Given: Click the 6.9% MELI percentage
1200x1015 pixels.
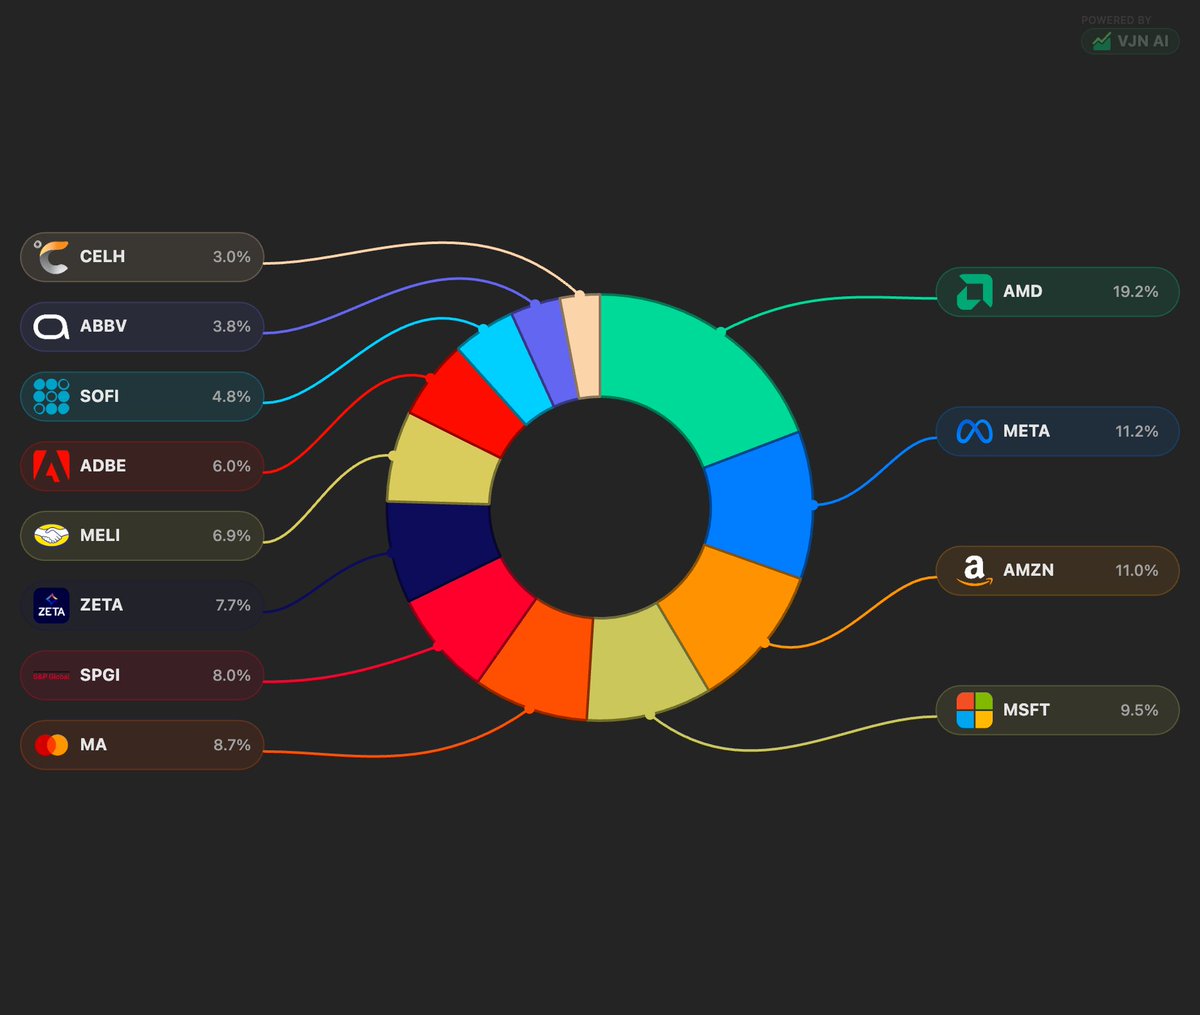Looking at the screenshot, I should [231, 536].
